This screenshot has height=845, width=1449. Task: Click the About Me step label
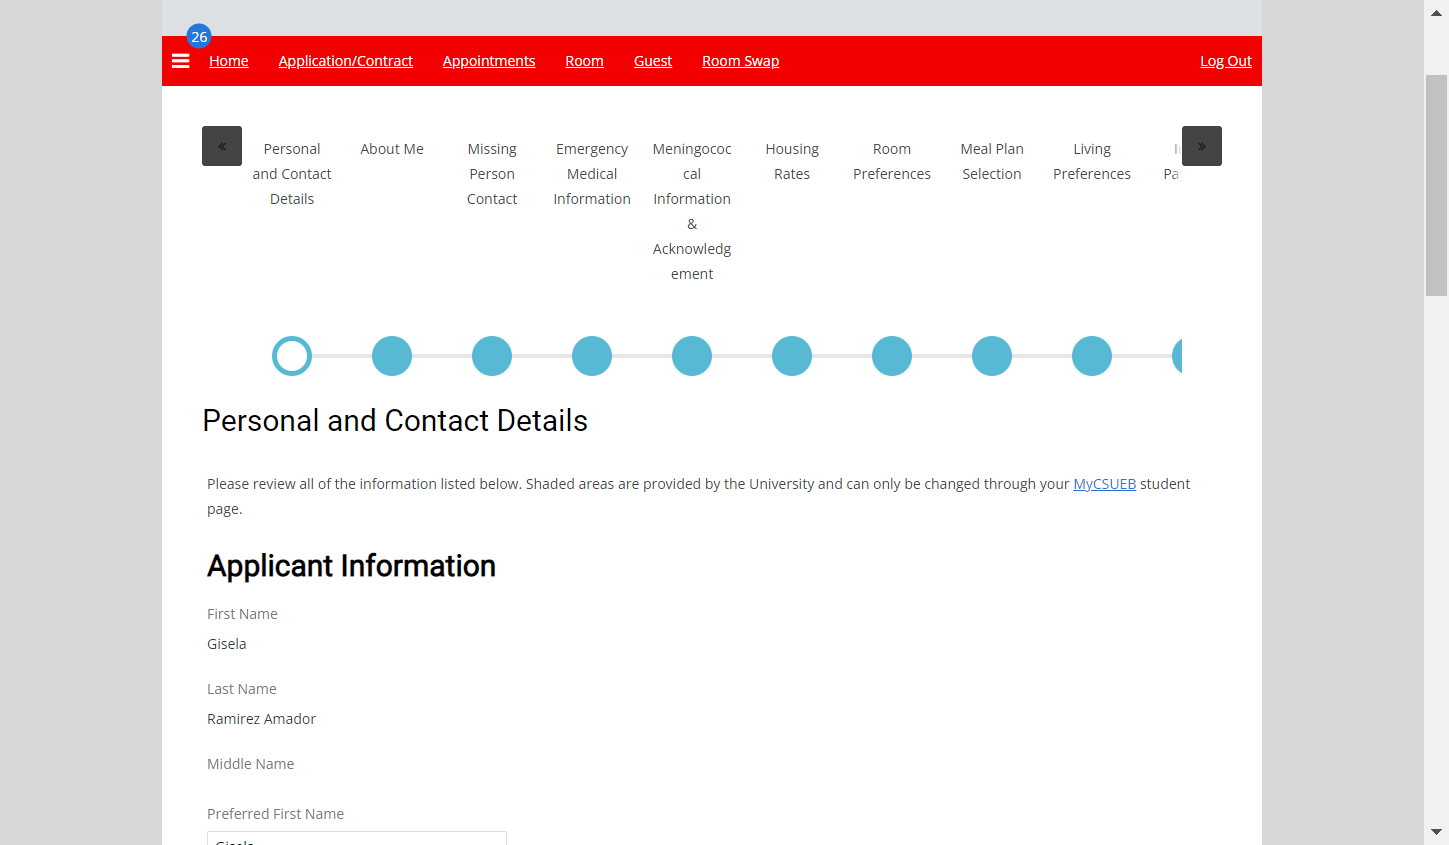click(x=392, y=149)
